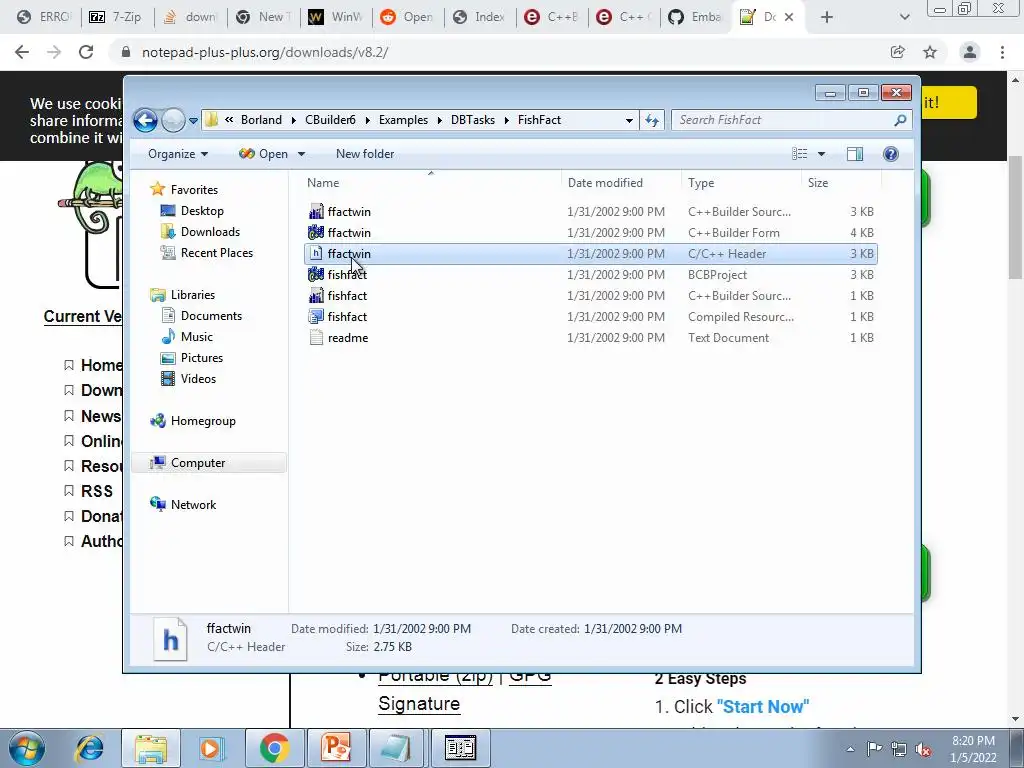This screenshot has width=1024, height=768.
Task: Select the fishfact Compiled Resource file icon
Action: tap(316, 317)
